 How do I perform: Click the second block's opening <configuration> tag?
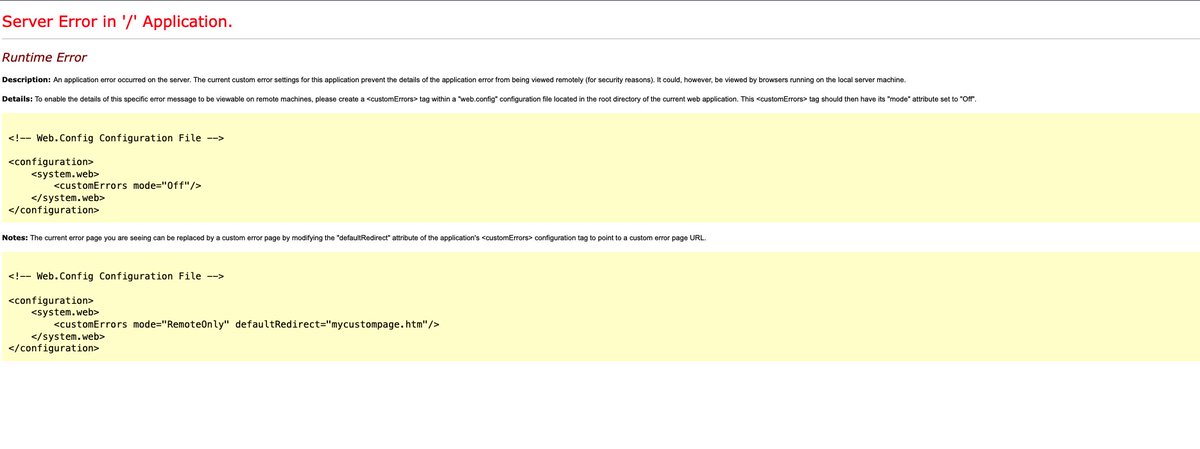[x=51, y=300]
